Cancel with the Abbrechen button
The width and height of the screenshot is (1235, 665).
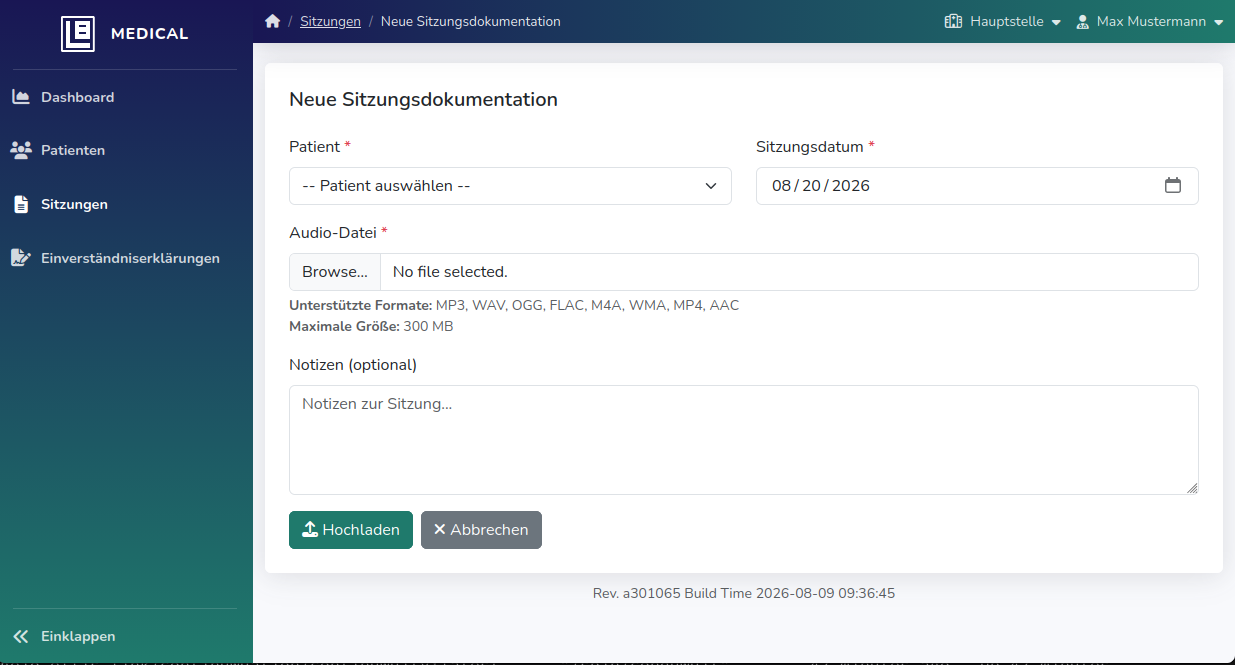point(481,530)
